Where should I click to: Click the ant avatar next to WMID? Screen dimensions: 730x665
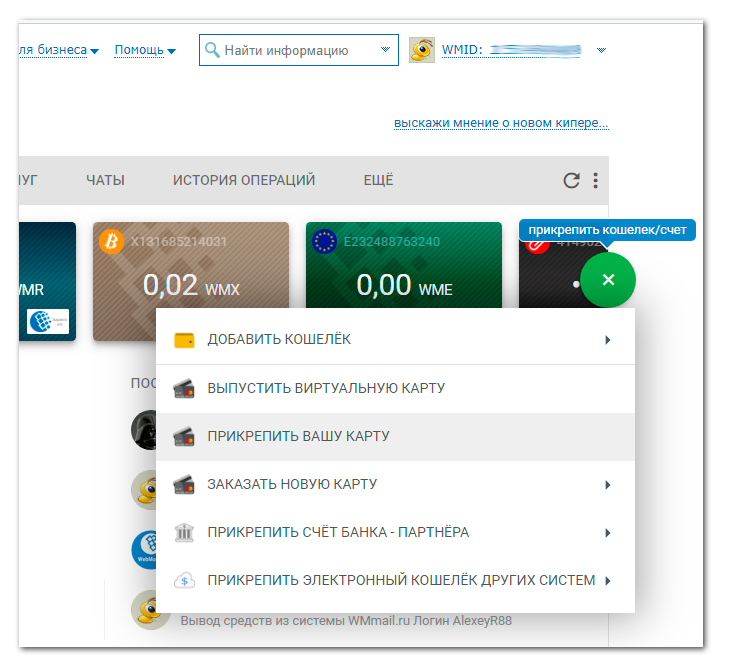click(422, 50)
